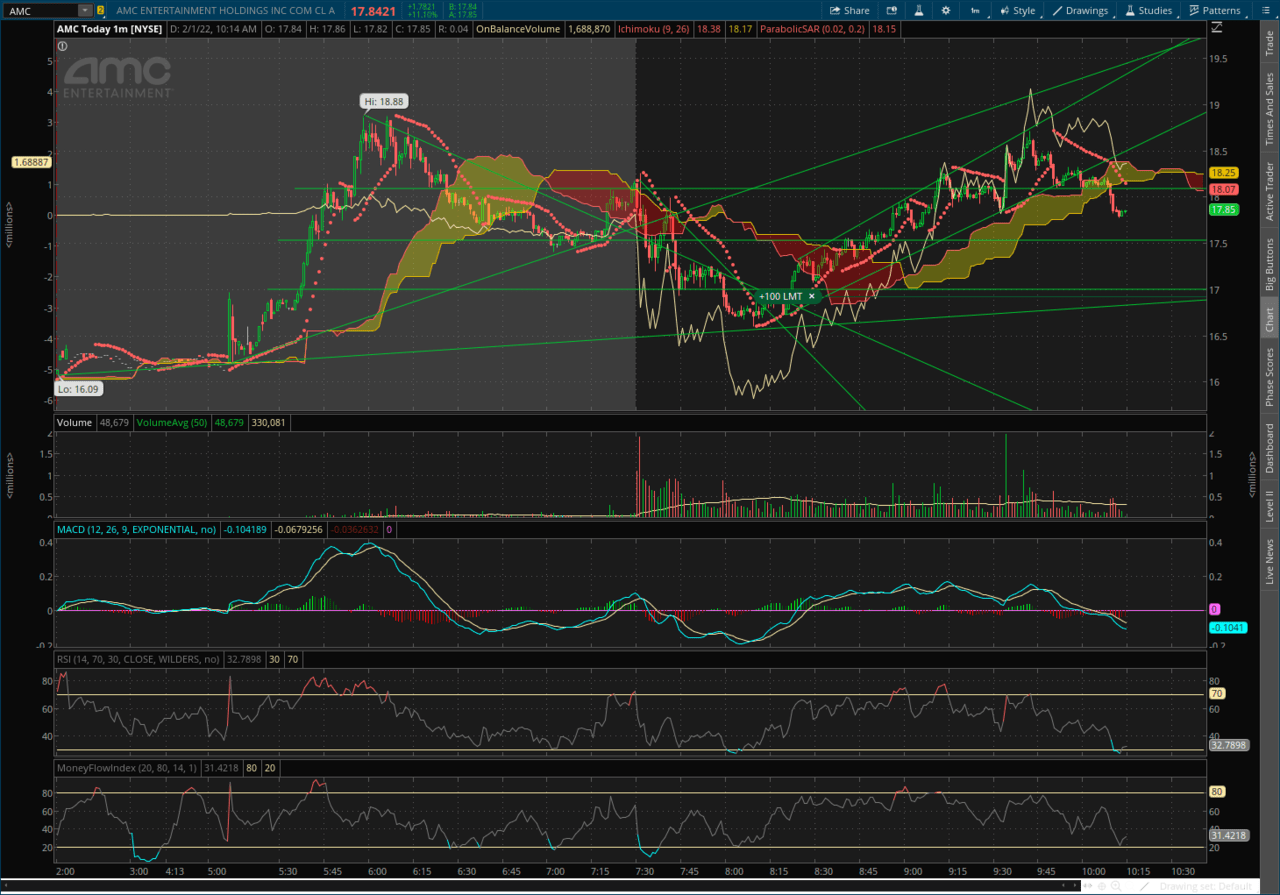Click the AMC symbol input field

pos(41,10)
